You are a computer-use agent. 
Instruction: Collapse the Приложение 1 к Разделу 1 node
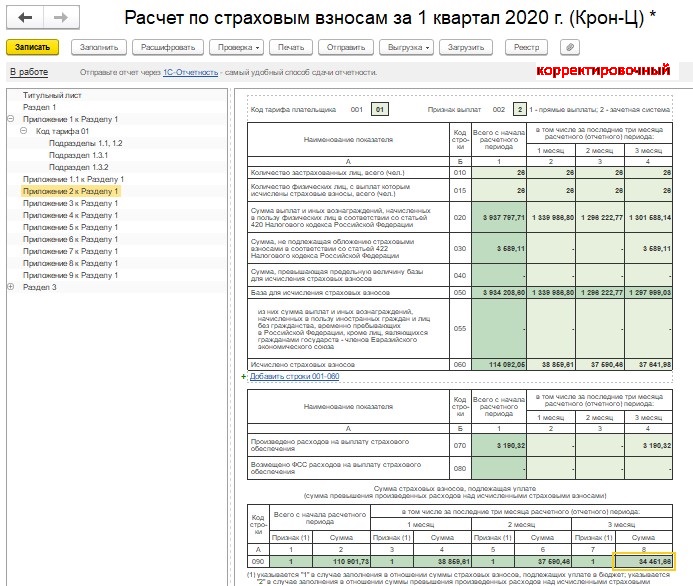11,119
